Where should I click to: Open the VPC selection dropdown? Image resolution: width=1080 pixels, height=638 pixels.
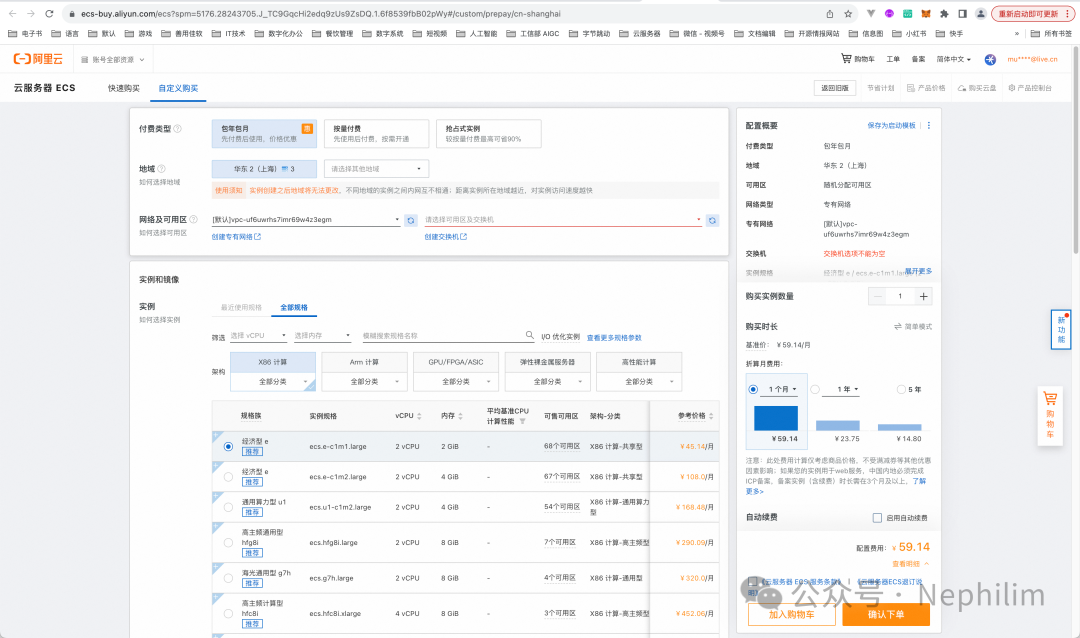[306, 220]
